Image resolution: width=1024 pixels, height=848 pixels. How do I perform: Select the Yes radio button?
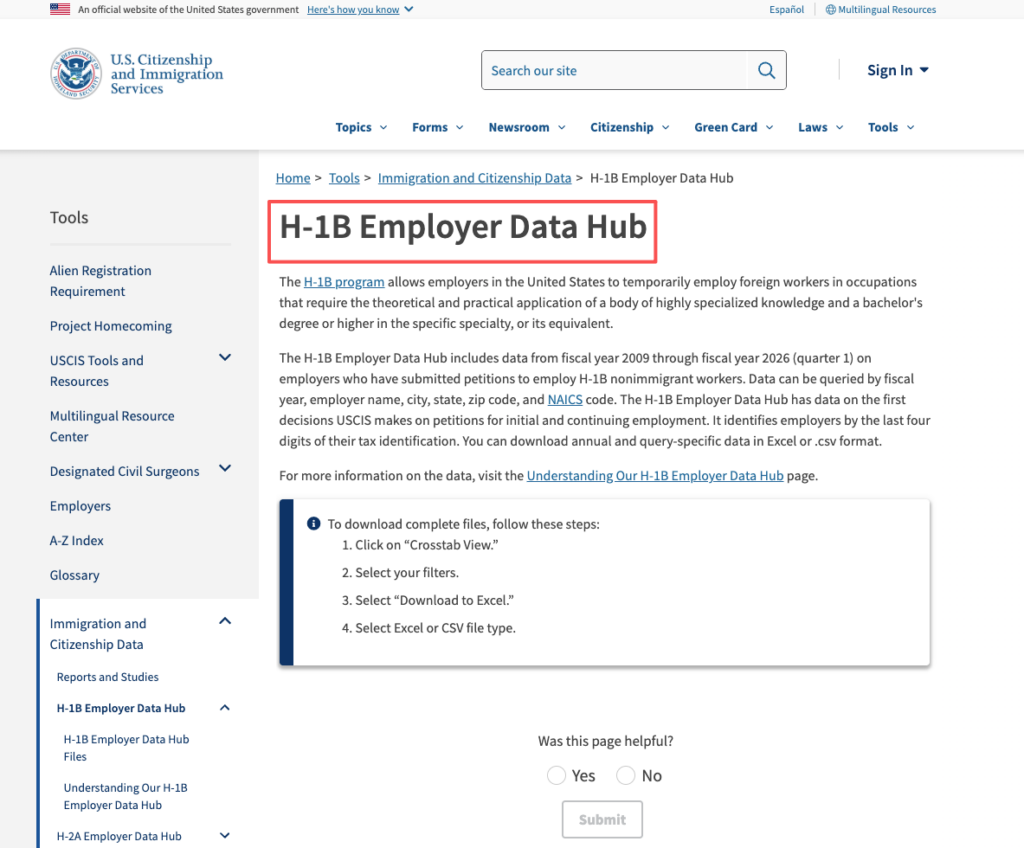[x=556, y=775]
